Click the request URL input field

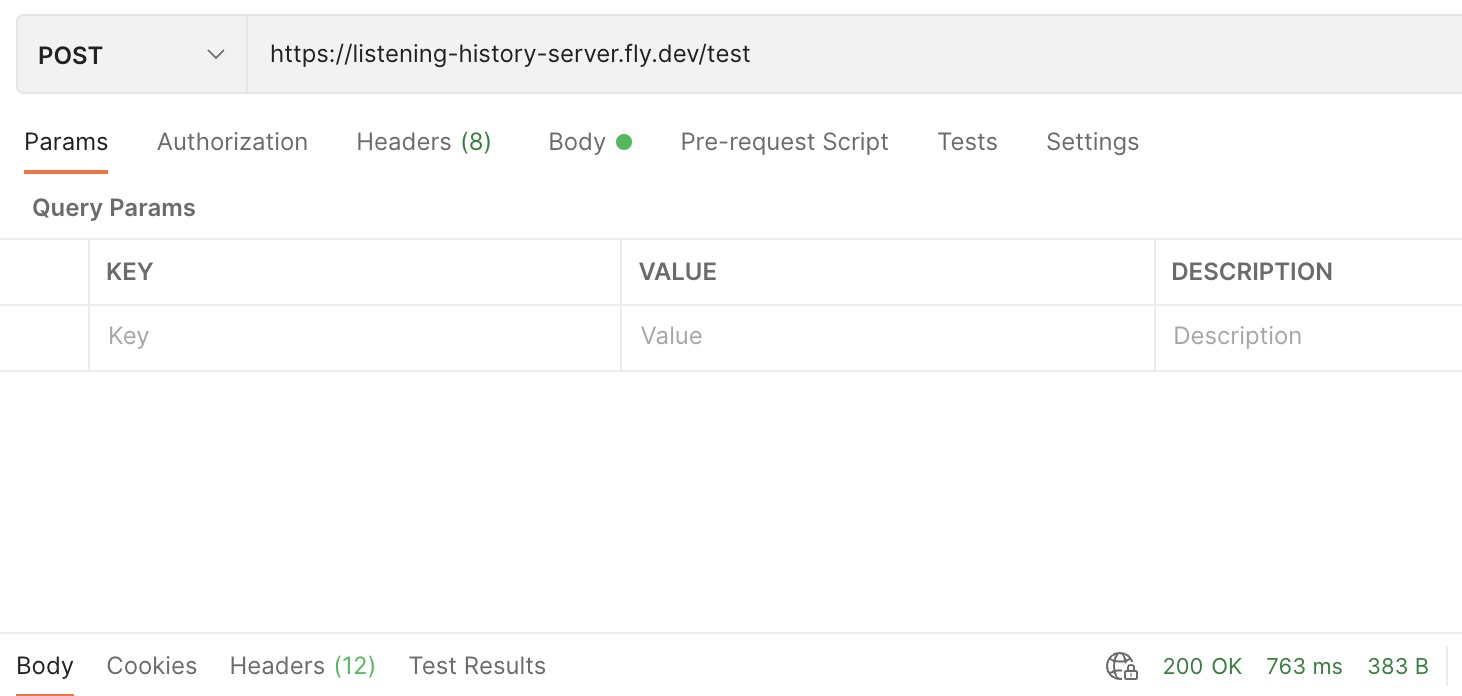(850, 55)
